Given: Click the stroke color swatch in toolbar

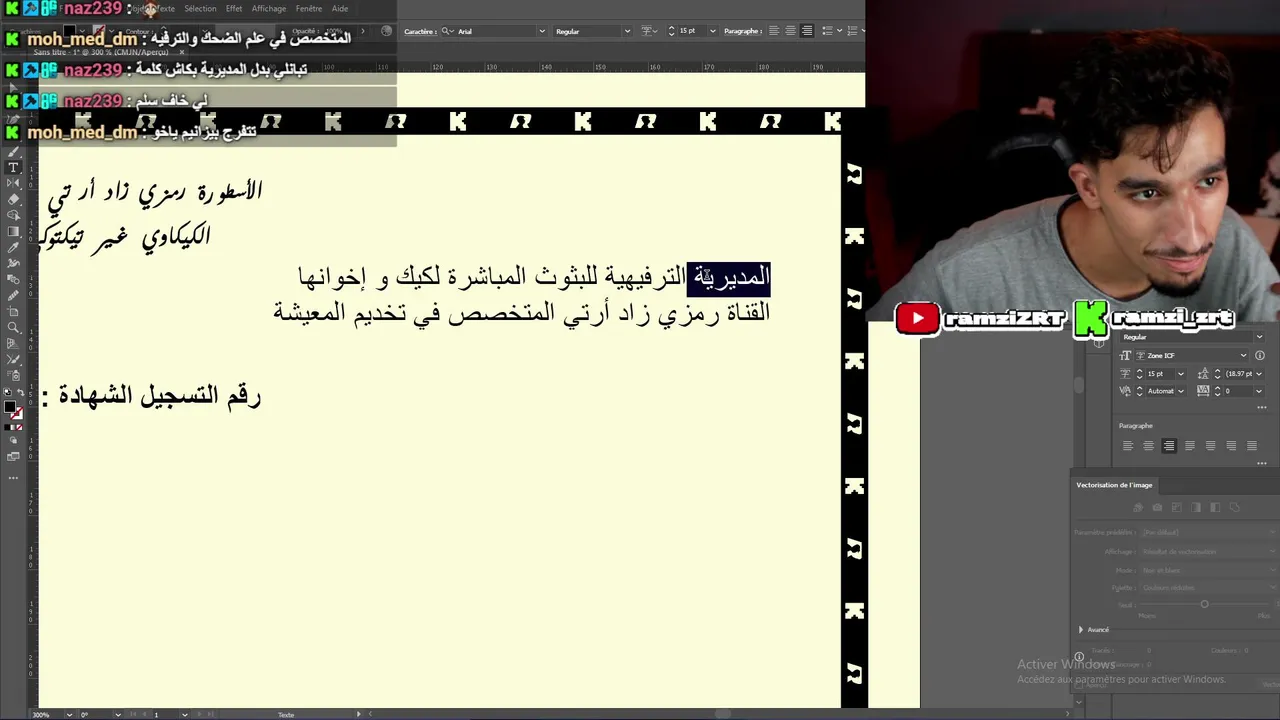Looking at the screenshot, I should (17, 413).
